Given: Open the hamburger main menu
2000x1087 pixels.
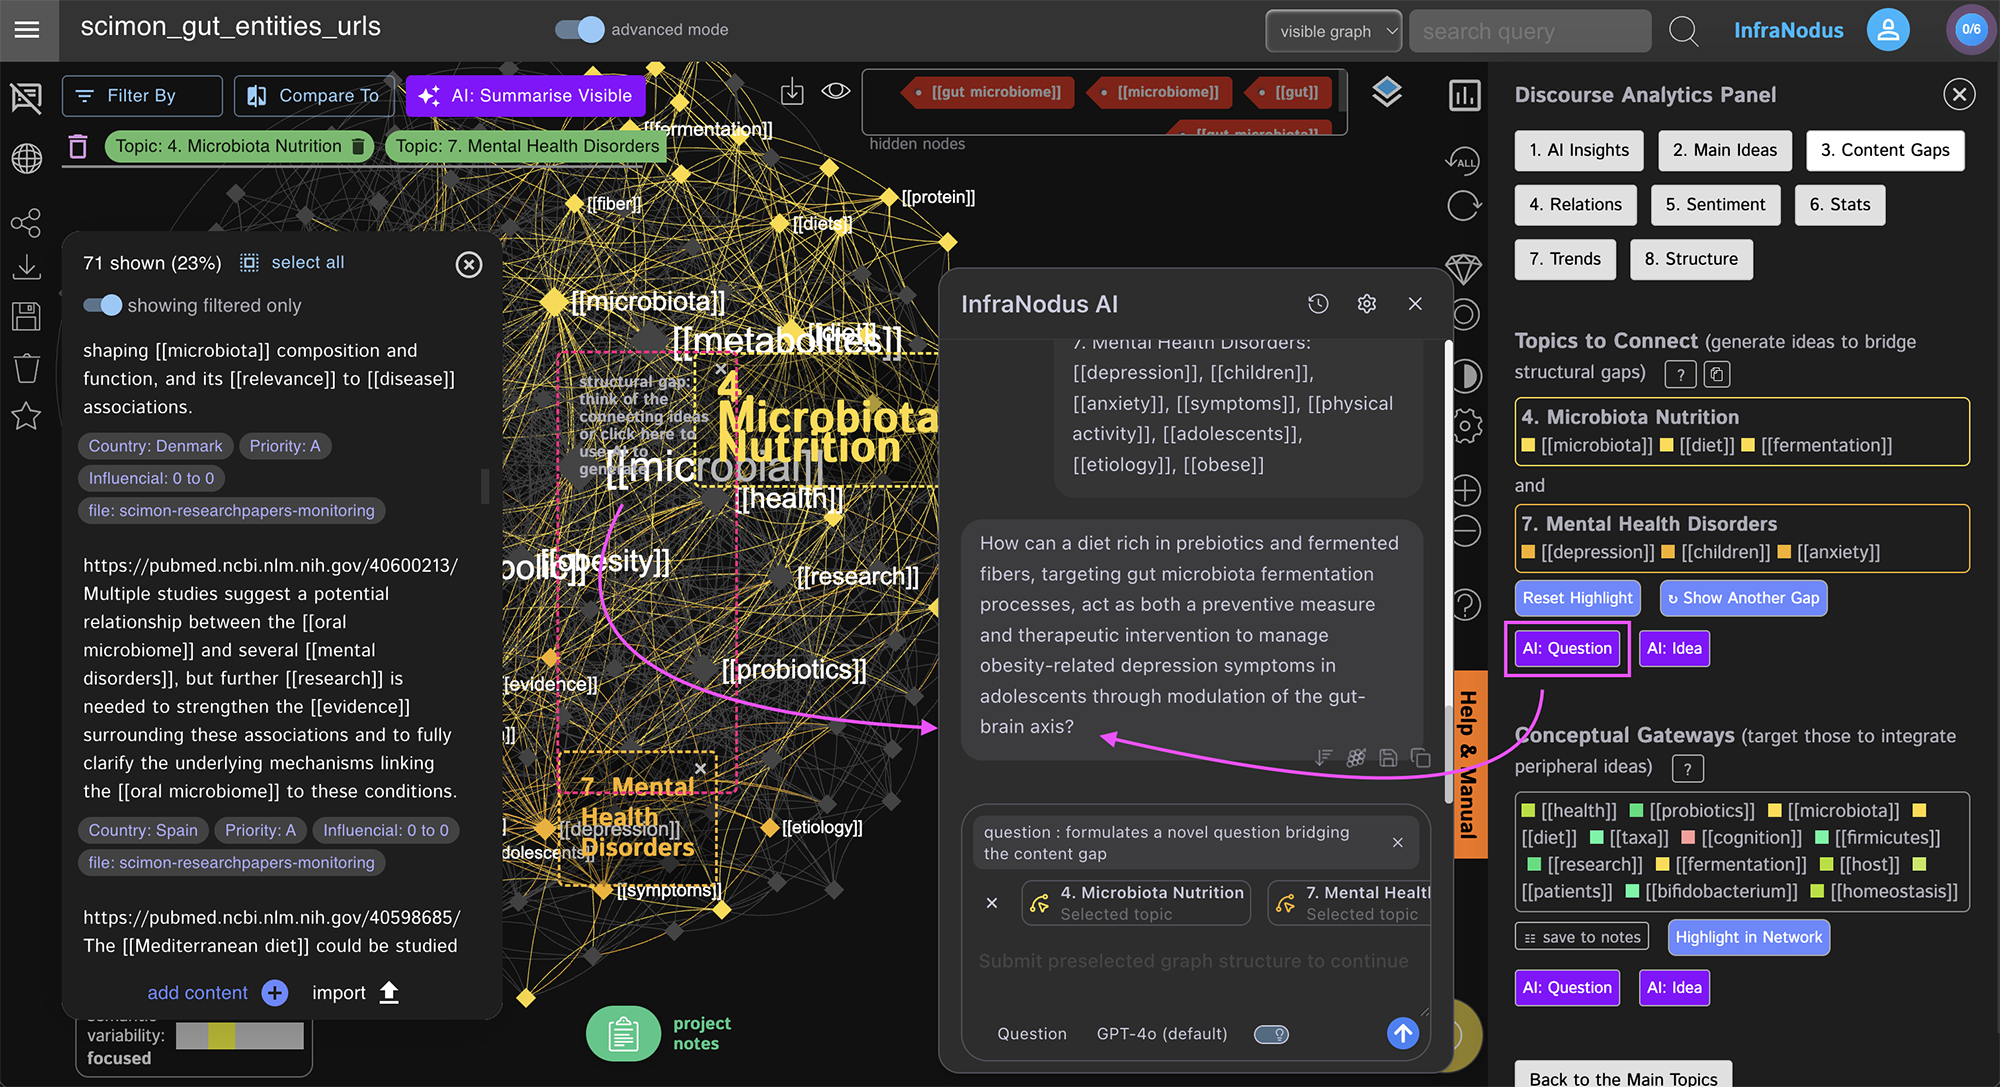Looking at the screenshot, I should [27, 29].
